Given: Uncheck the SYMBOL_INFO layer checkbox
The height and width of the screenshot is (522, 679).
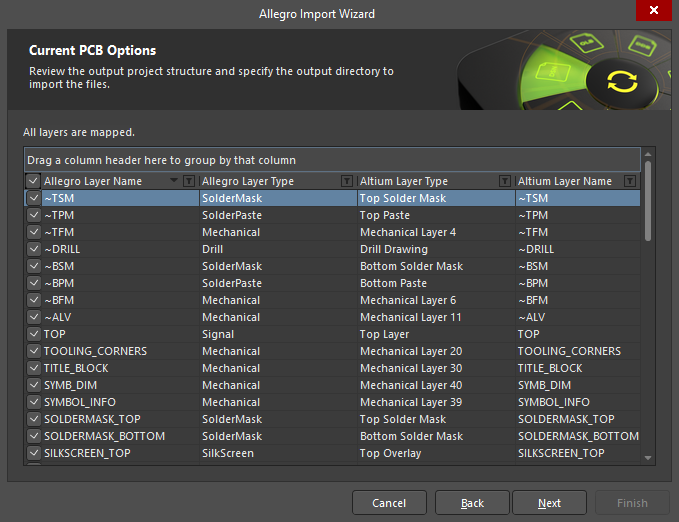Looking at the screenshot, I should point(34,402).
